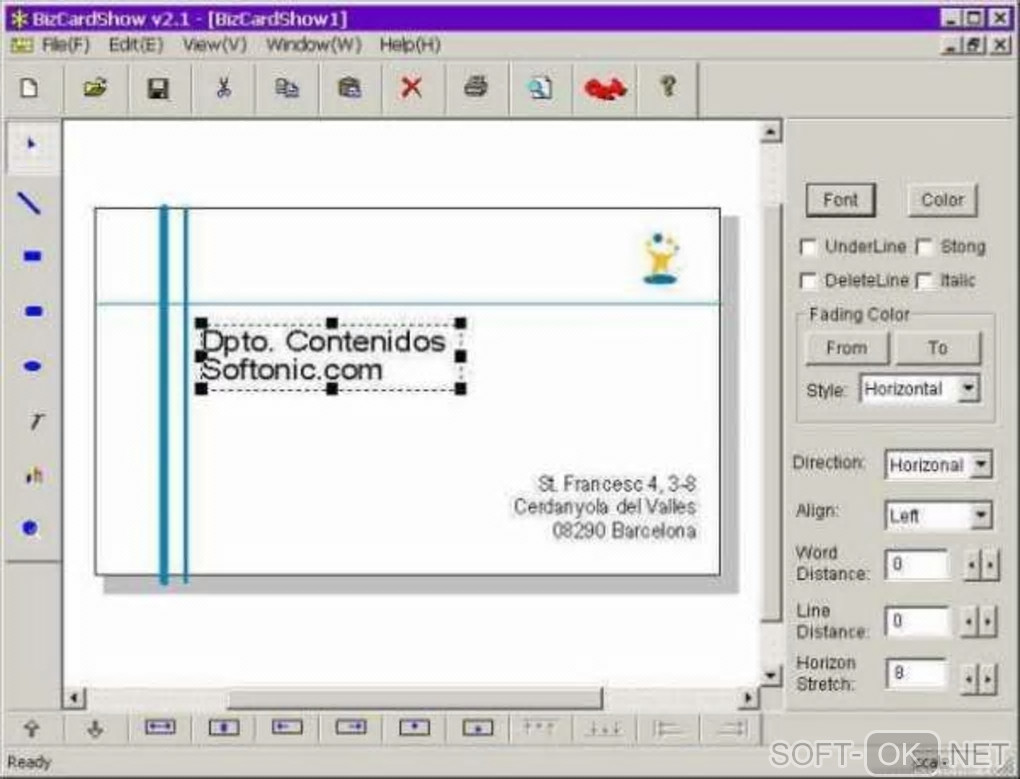Click the horizontal double-arrow alignment icon

[160, 727]
